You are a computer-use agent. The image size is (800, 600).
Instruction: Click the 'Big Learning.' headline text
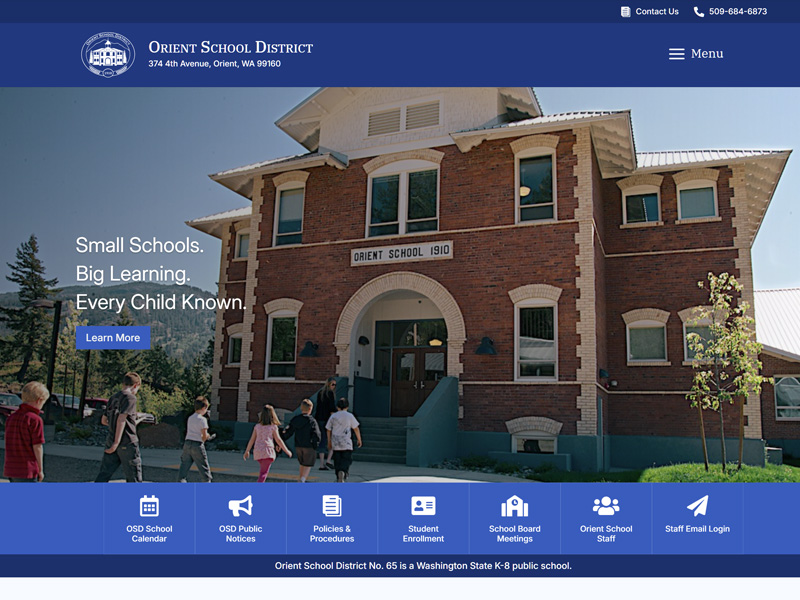133,274
